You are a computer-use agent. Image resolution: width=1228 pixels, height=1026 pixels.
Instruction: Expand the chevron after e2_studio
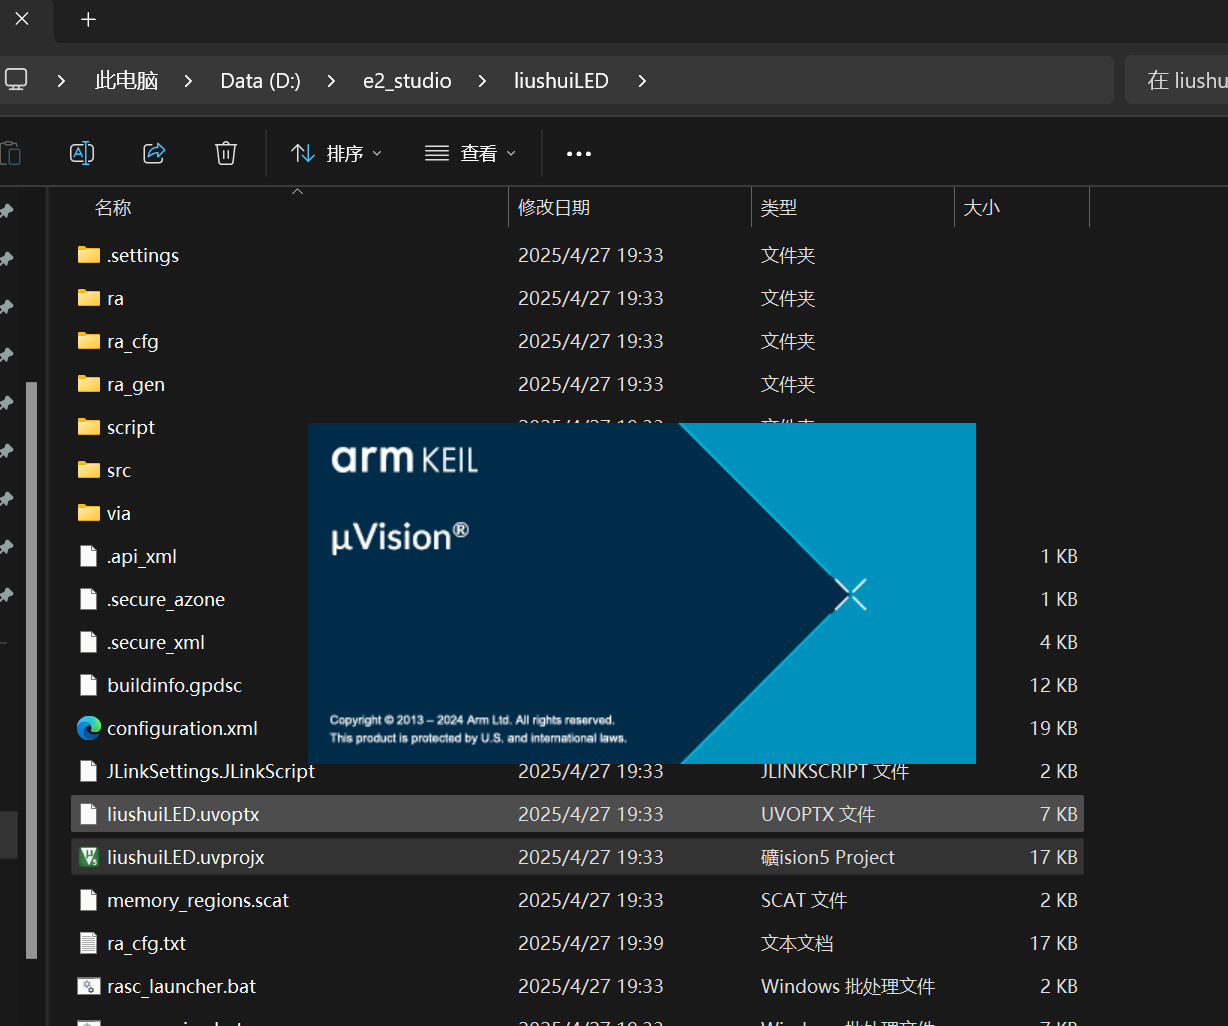point(483,81)
